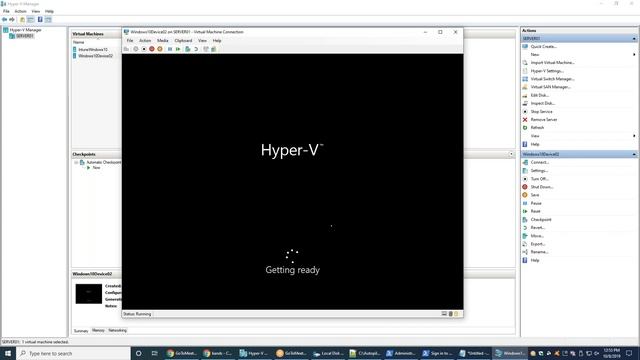Select the Now checkpoint entry
Viewport: 640px width, 360px height.
click(96, 168)
